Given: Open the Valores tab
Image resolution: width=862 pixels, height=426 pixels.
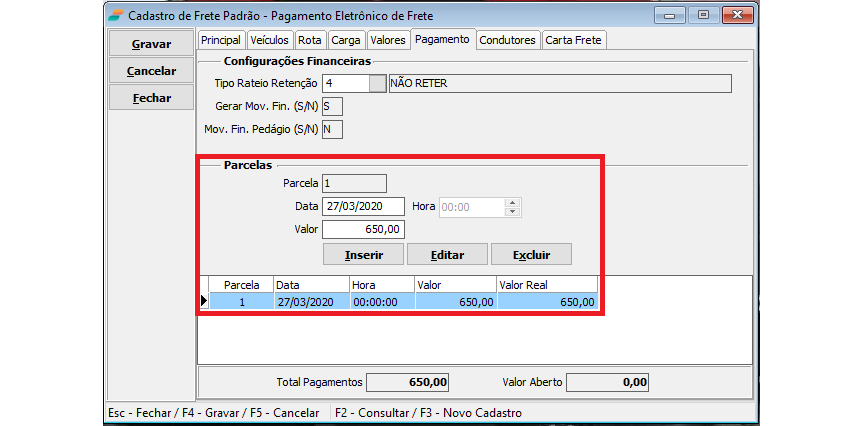Looking at the screenshot, I should point(387,40).
